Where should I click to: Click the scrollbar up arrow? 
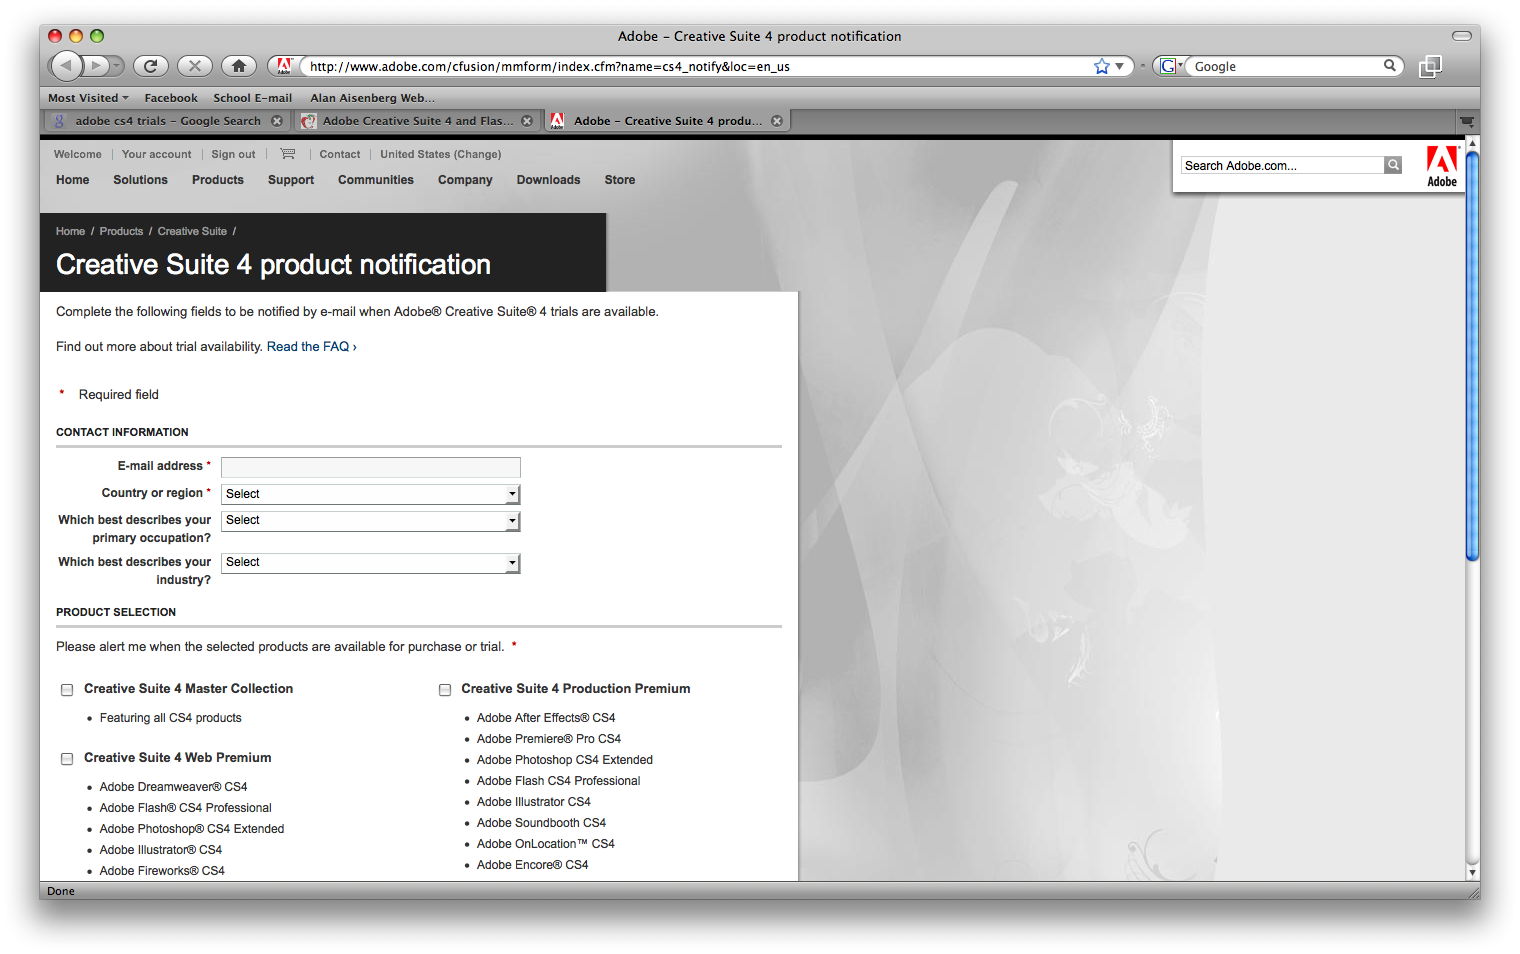[x=1472, y=144]
